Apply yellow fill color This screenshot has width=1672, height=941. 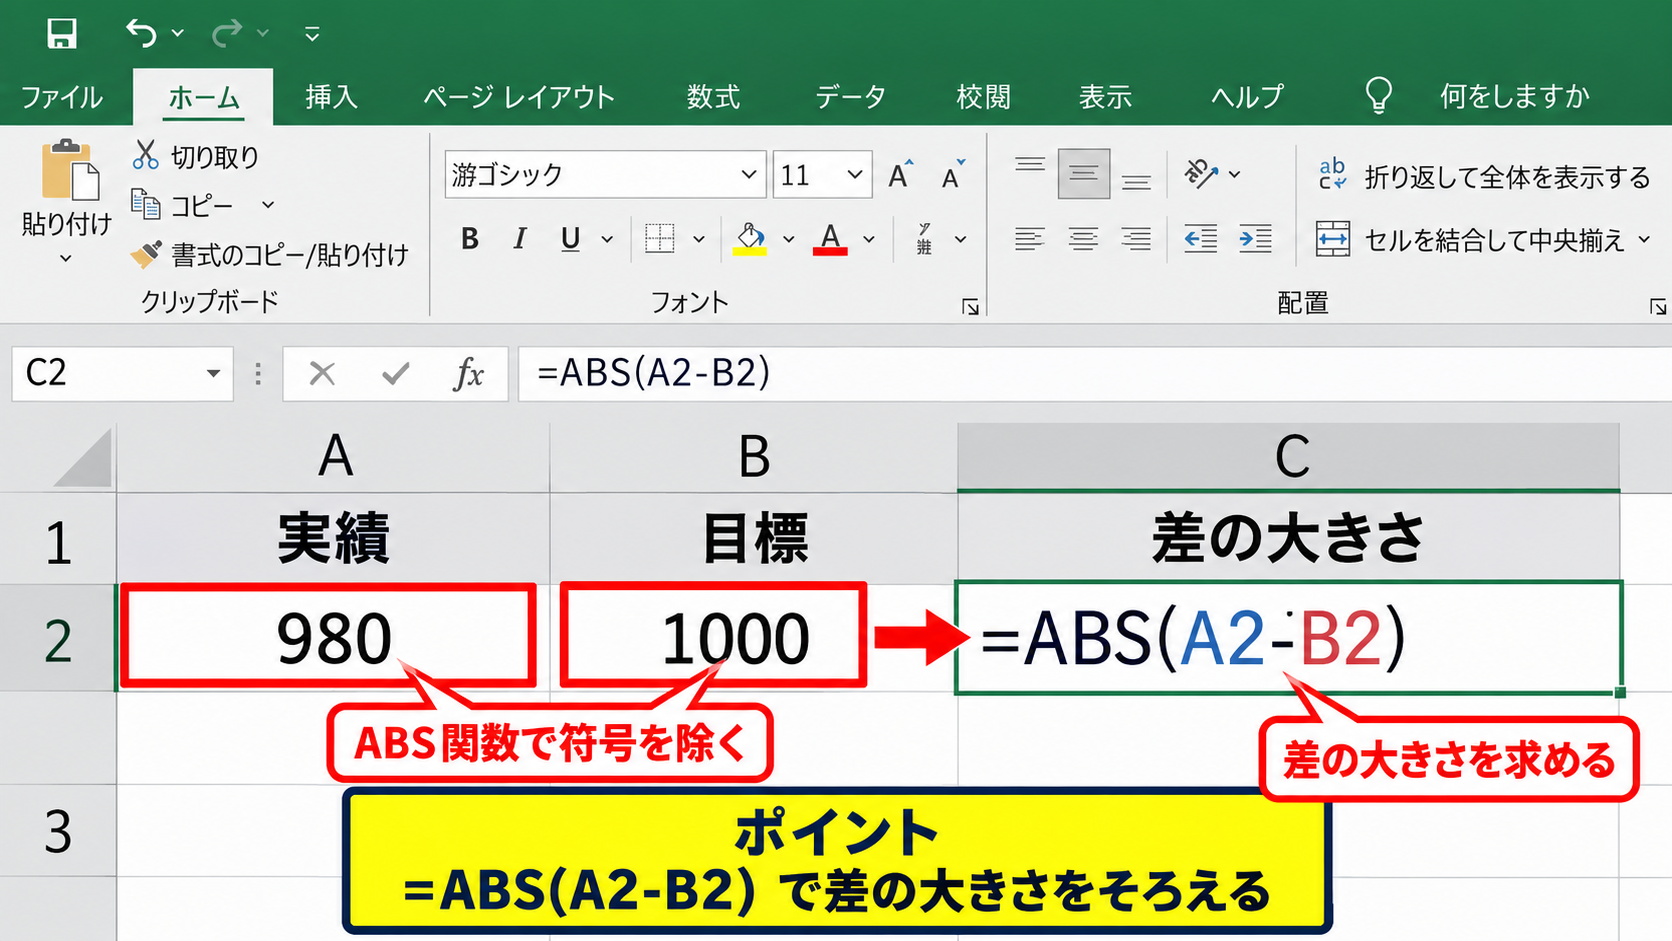click(750, 239)
